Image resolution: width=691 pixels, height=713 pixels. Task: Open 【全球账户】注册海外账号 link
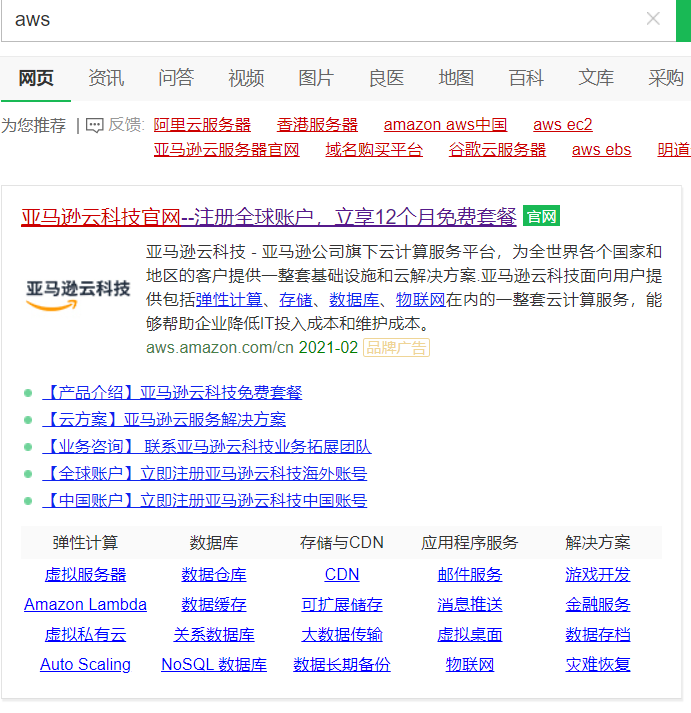[x=205, y=474]
